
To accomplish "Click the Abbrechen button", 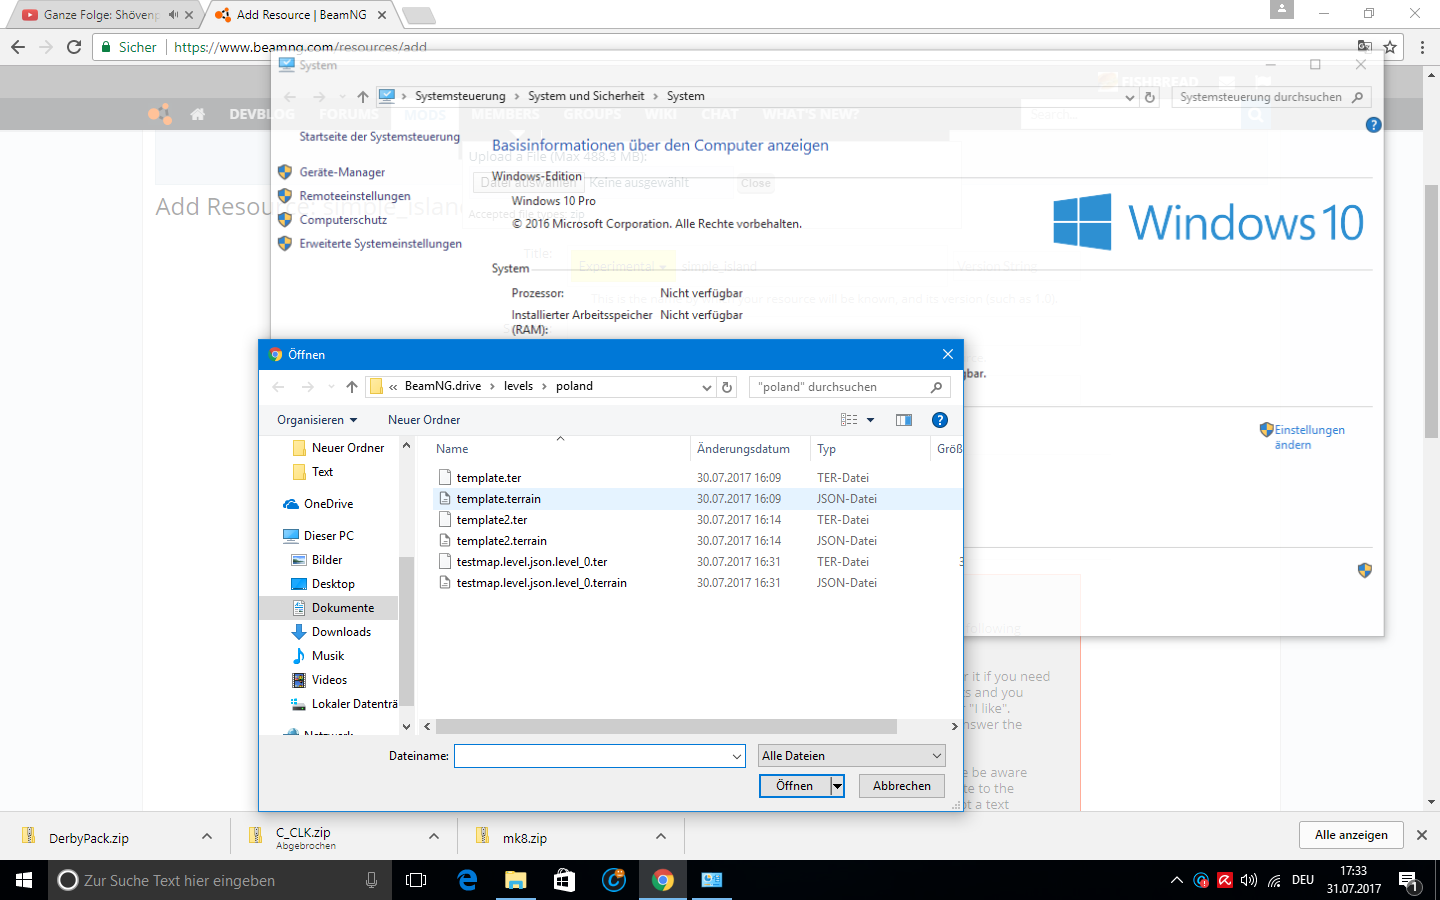I will [x=902, y=786].
